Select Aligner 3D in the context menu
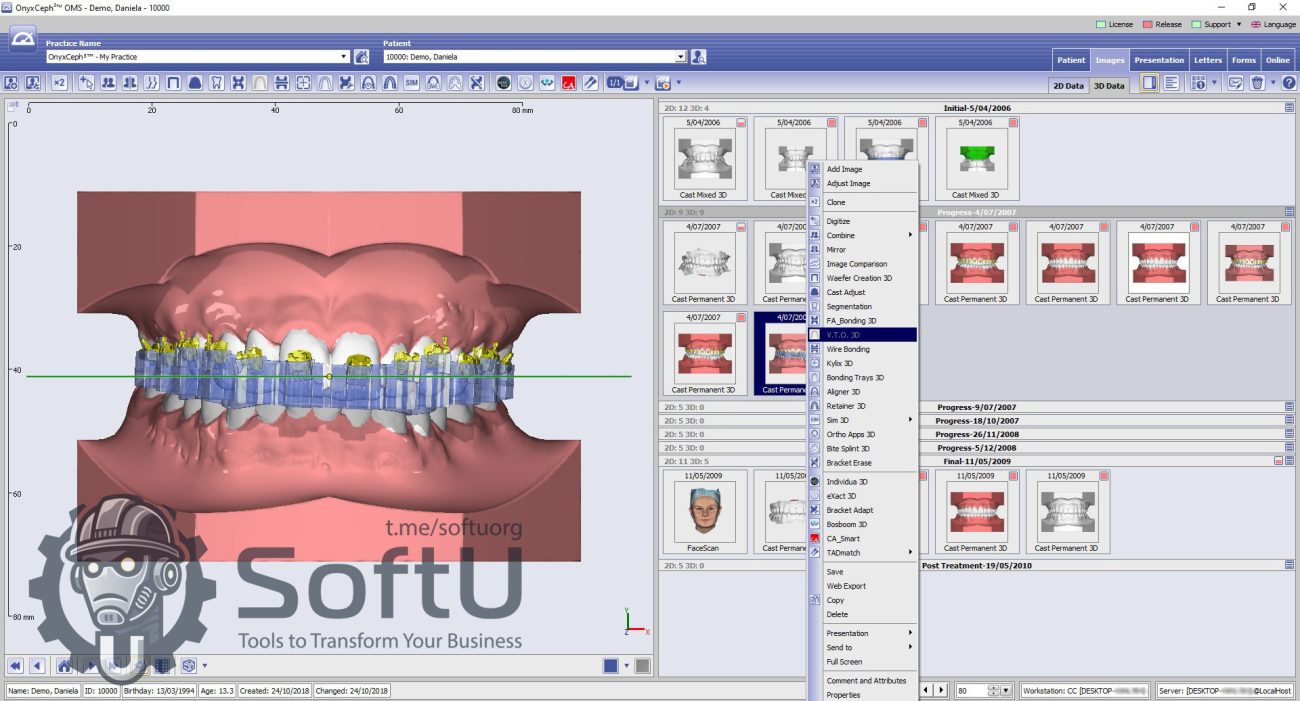The height and width of the screenshot is (701, 1300). [x=862, y=392]
